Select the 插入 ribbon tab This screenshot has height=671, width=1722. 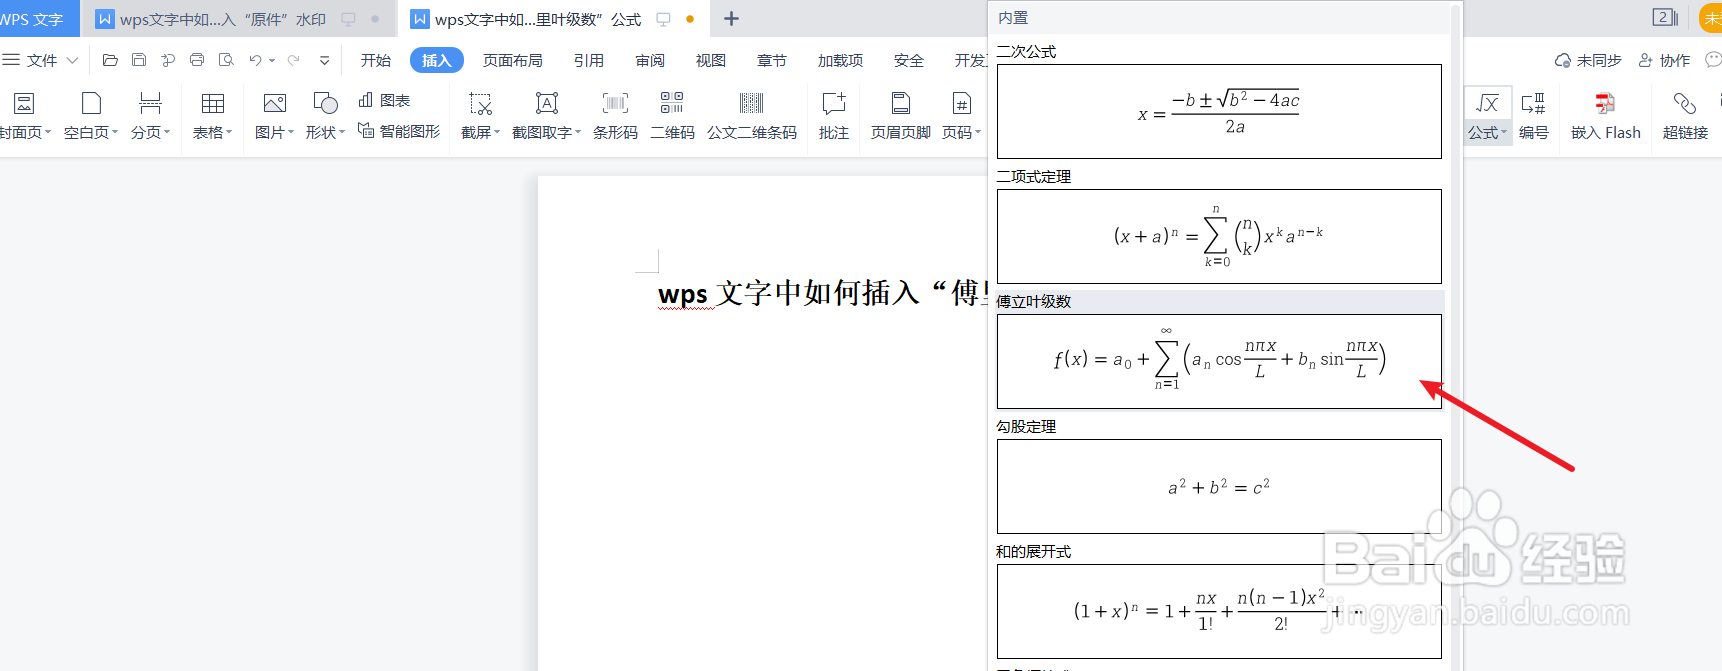(437, 60)
